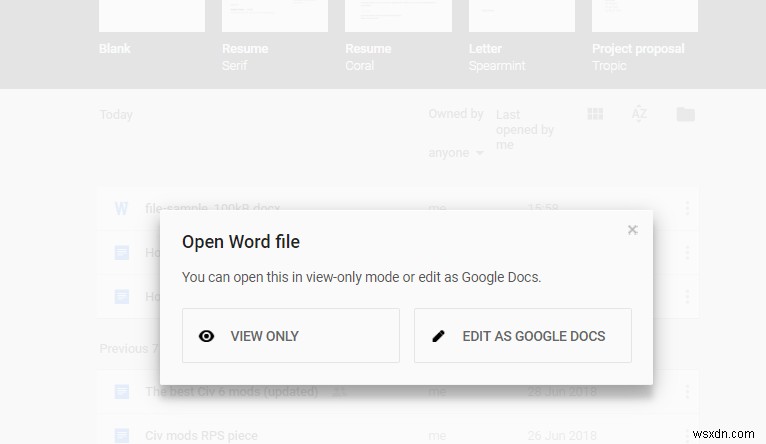Open more options for The best Civ 6 mods row
The image size is (766, 444).
point(687,391)
